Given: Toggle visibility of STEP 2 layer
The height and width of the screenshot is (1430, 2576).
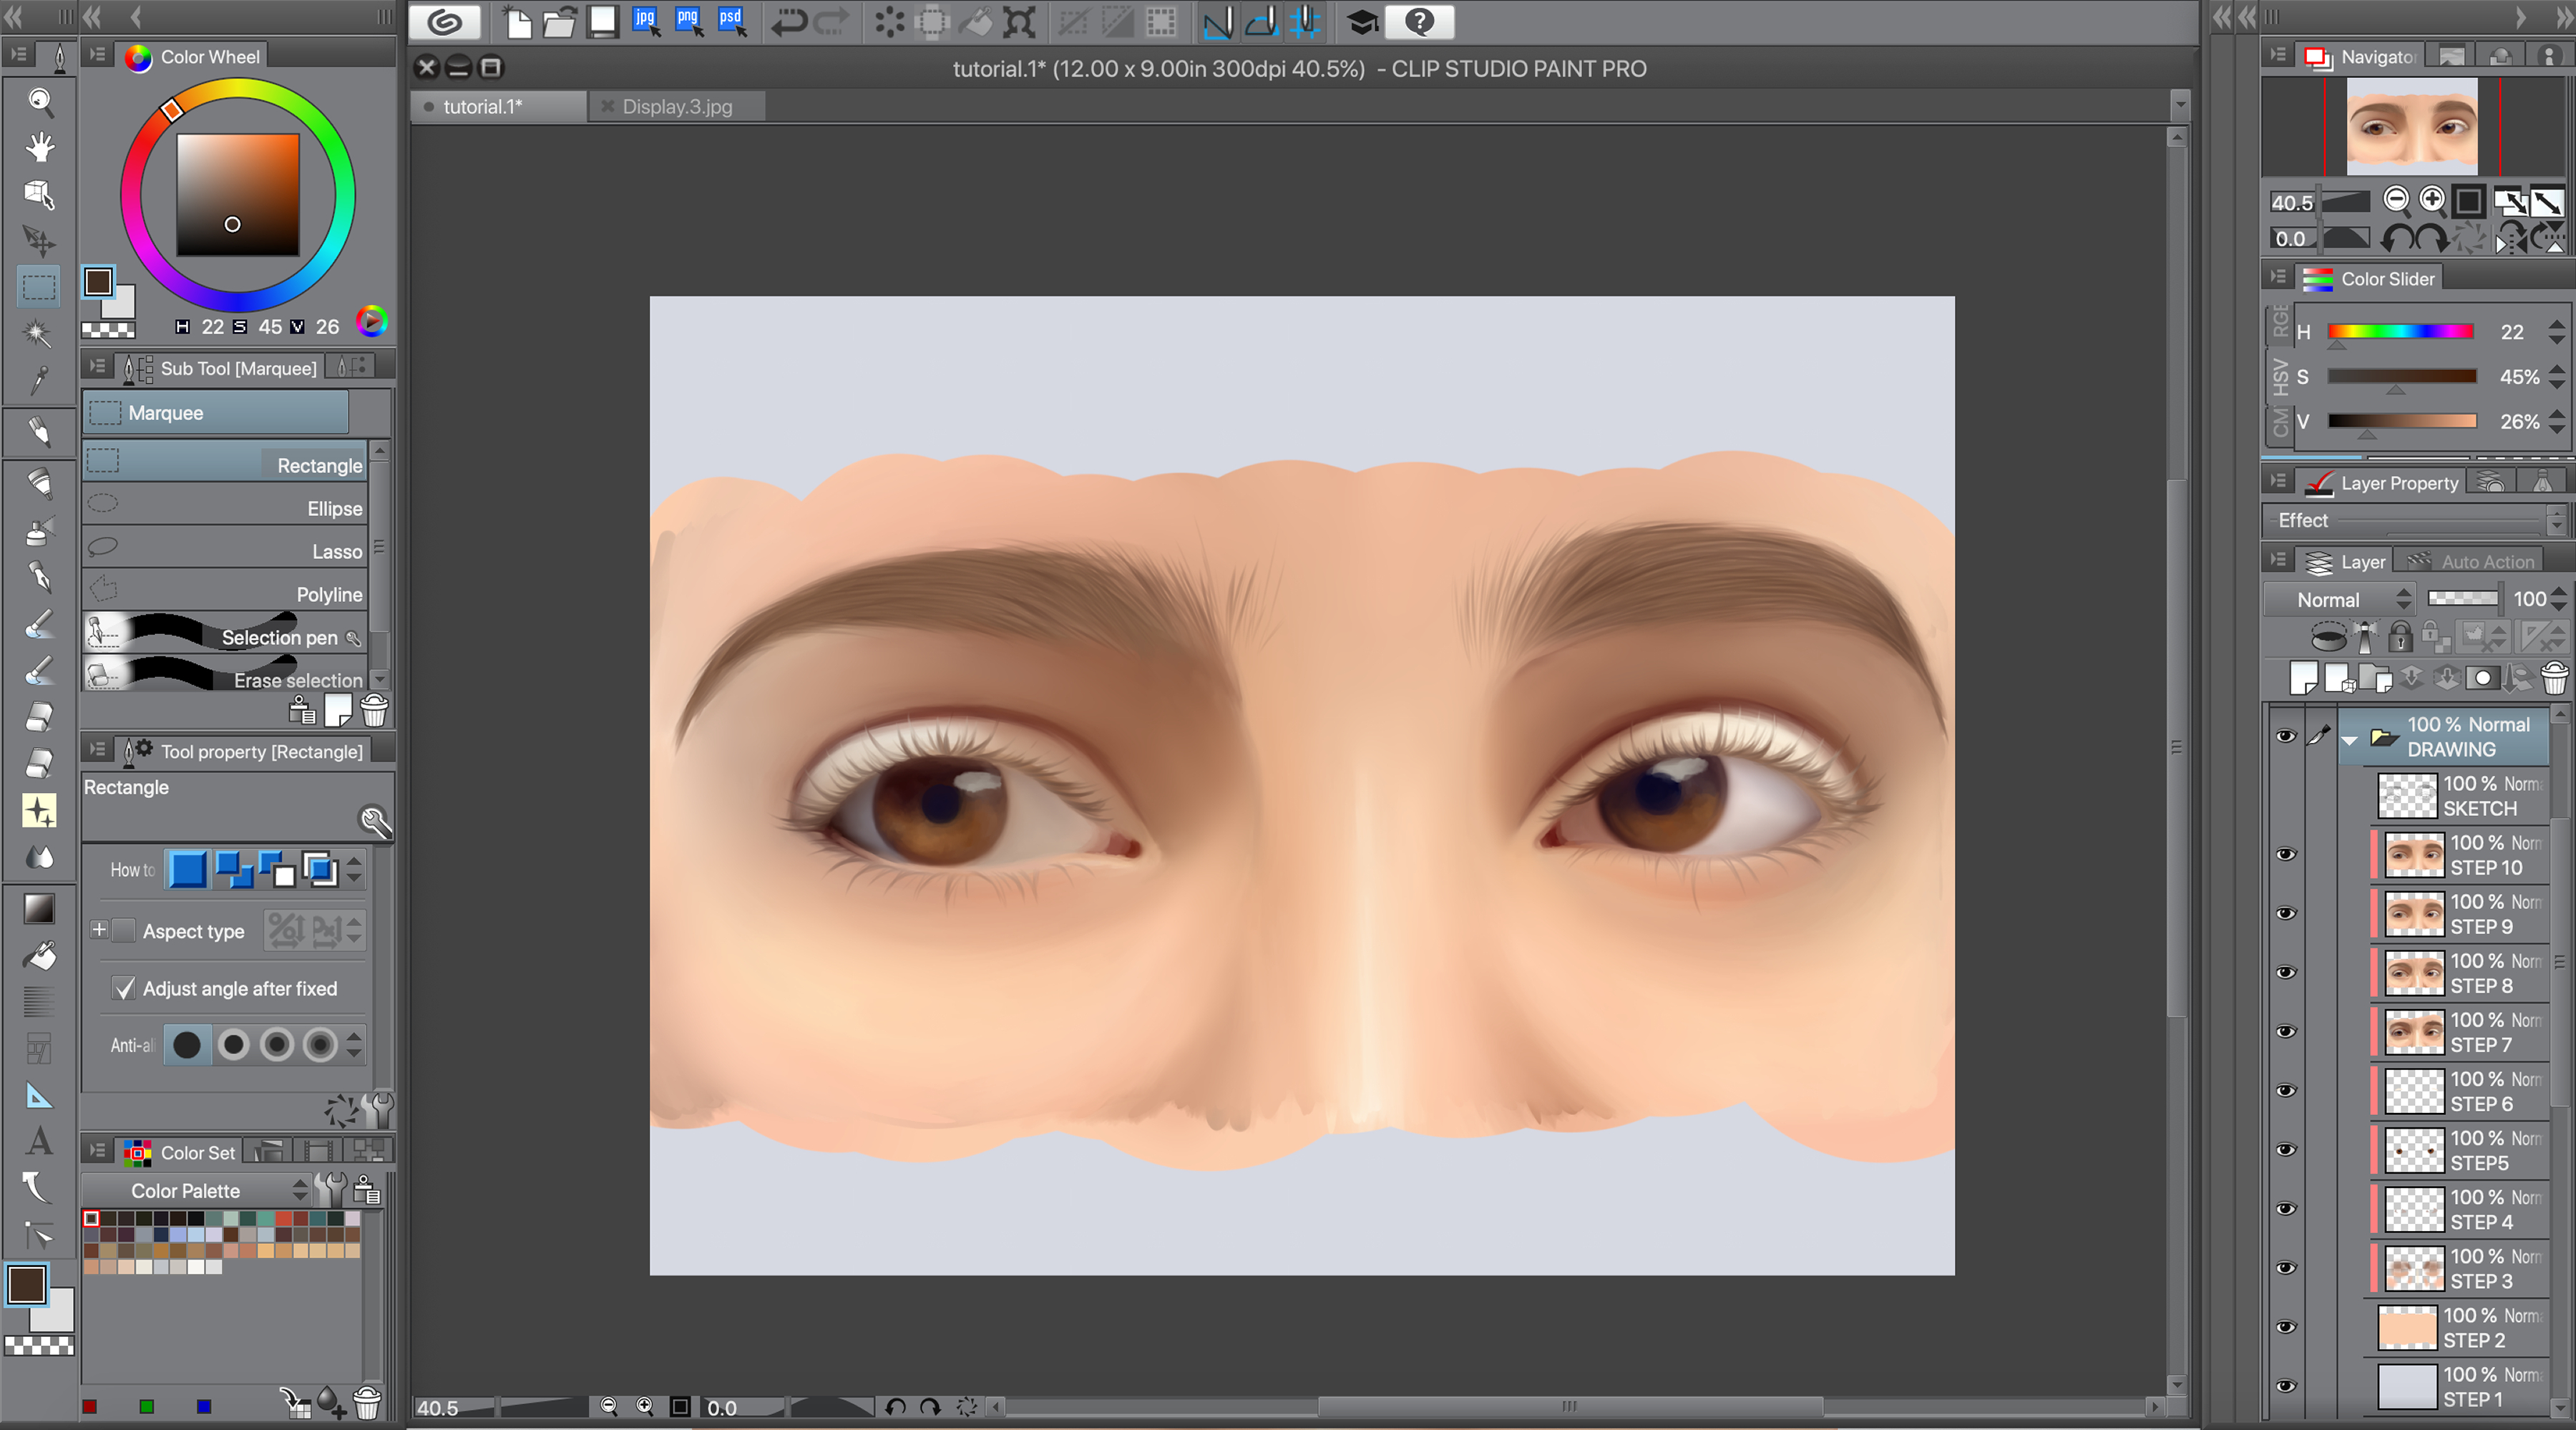Looking at the screenshot, I should click(x=2286, y=1327).
